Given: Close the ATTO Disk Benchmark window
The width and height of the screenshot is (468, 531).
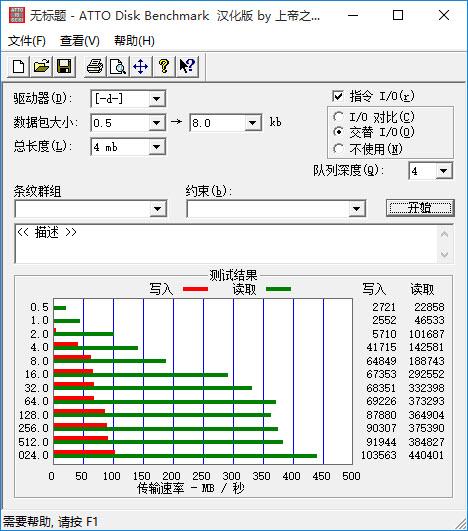Looking at the screenshot, I should (444, 15).
